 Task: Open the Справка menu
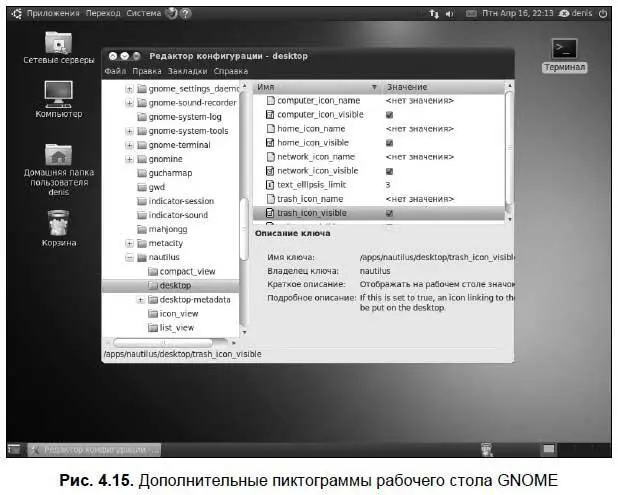click(x=231, y=71)
